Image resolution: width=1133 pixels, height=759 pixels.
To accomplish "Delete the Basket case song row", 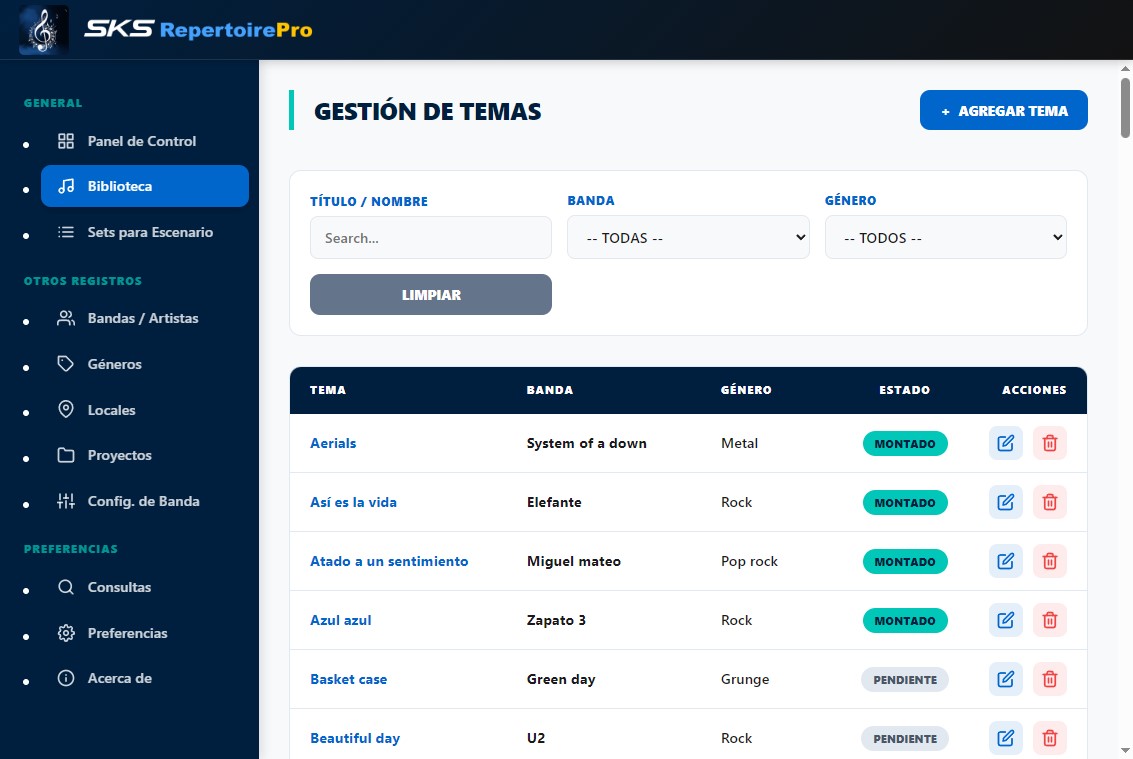I will coord(1049,679).
